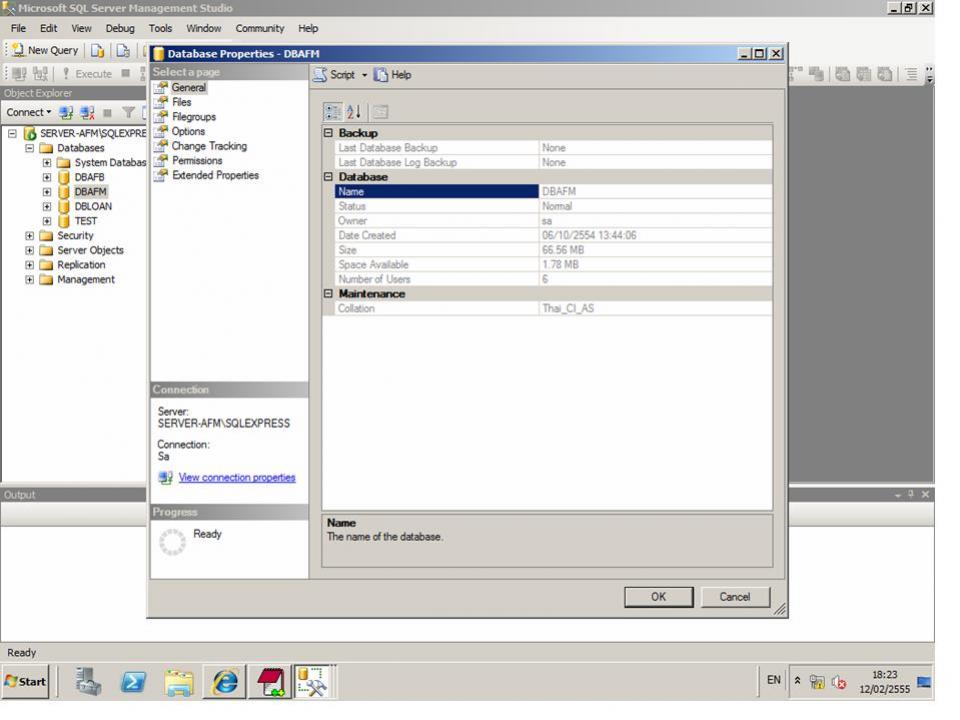Click the volume speaker icon in system tray
Screen dimensions: 960x720
tap(839, 681)
